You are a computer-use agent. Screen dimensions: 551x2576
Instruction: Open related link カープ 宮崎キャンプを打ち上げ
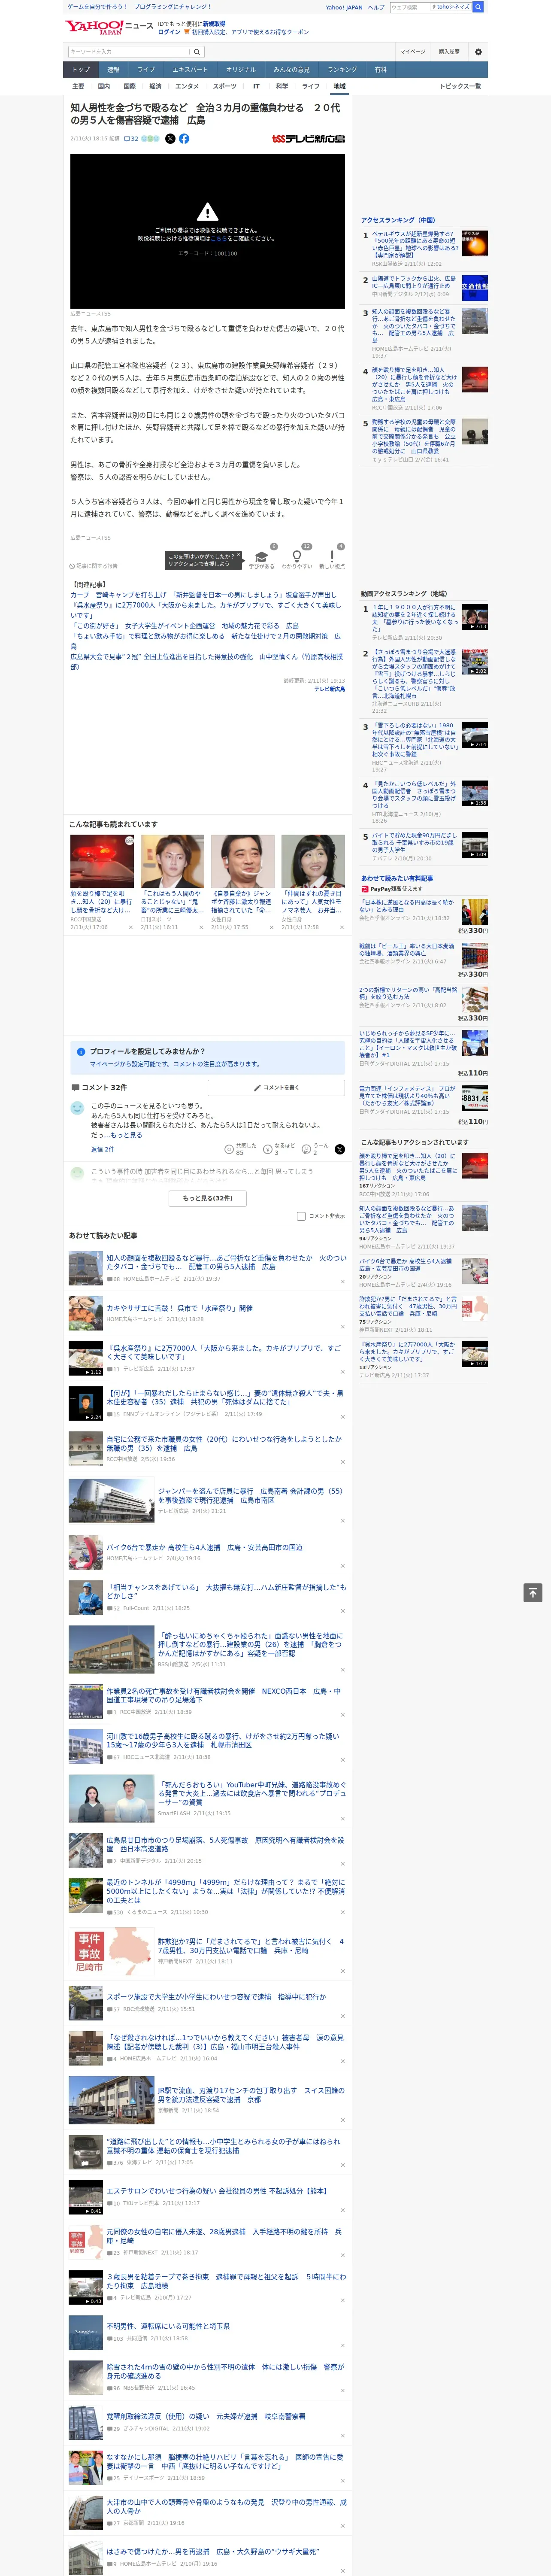coord(204,595)
